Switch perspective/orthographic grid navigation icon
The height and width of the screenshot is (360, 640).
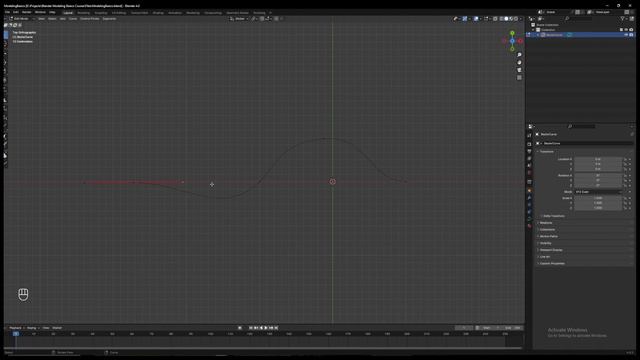[519, 78]
